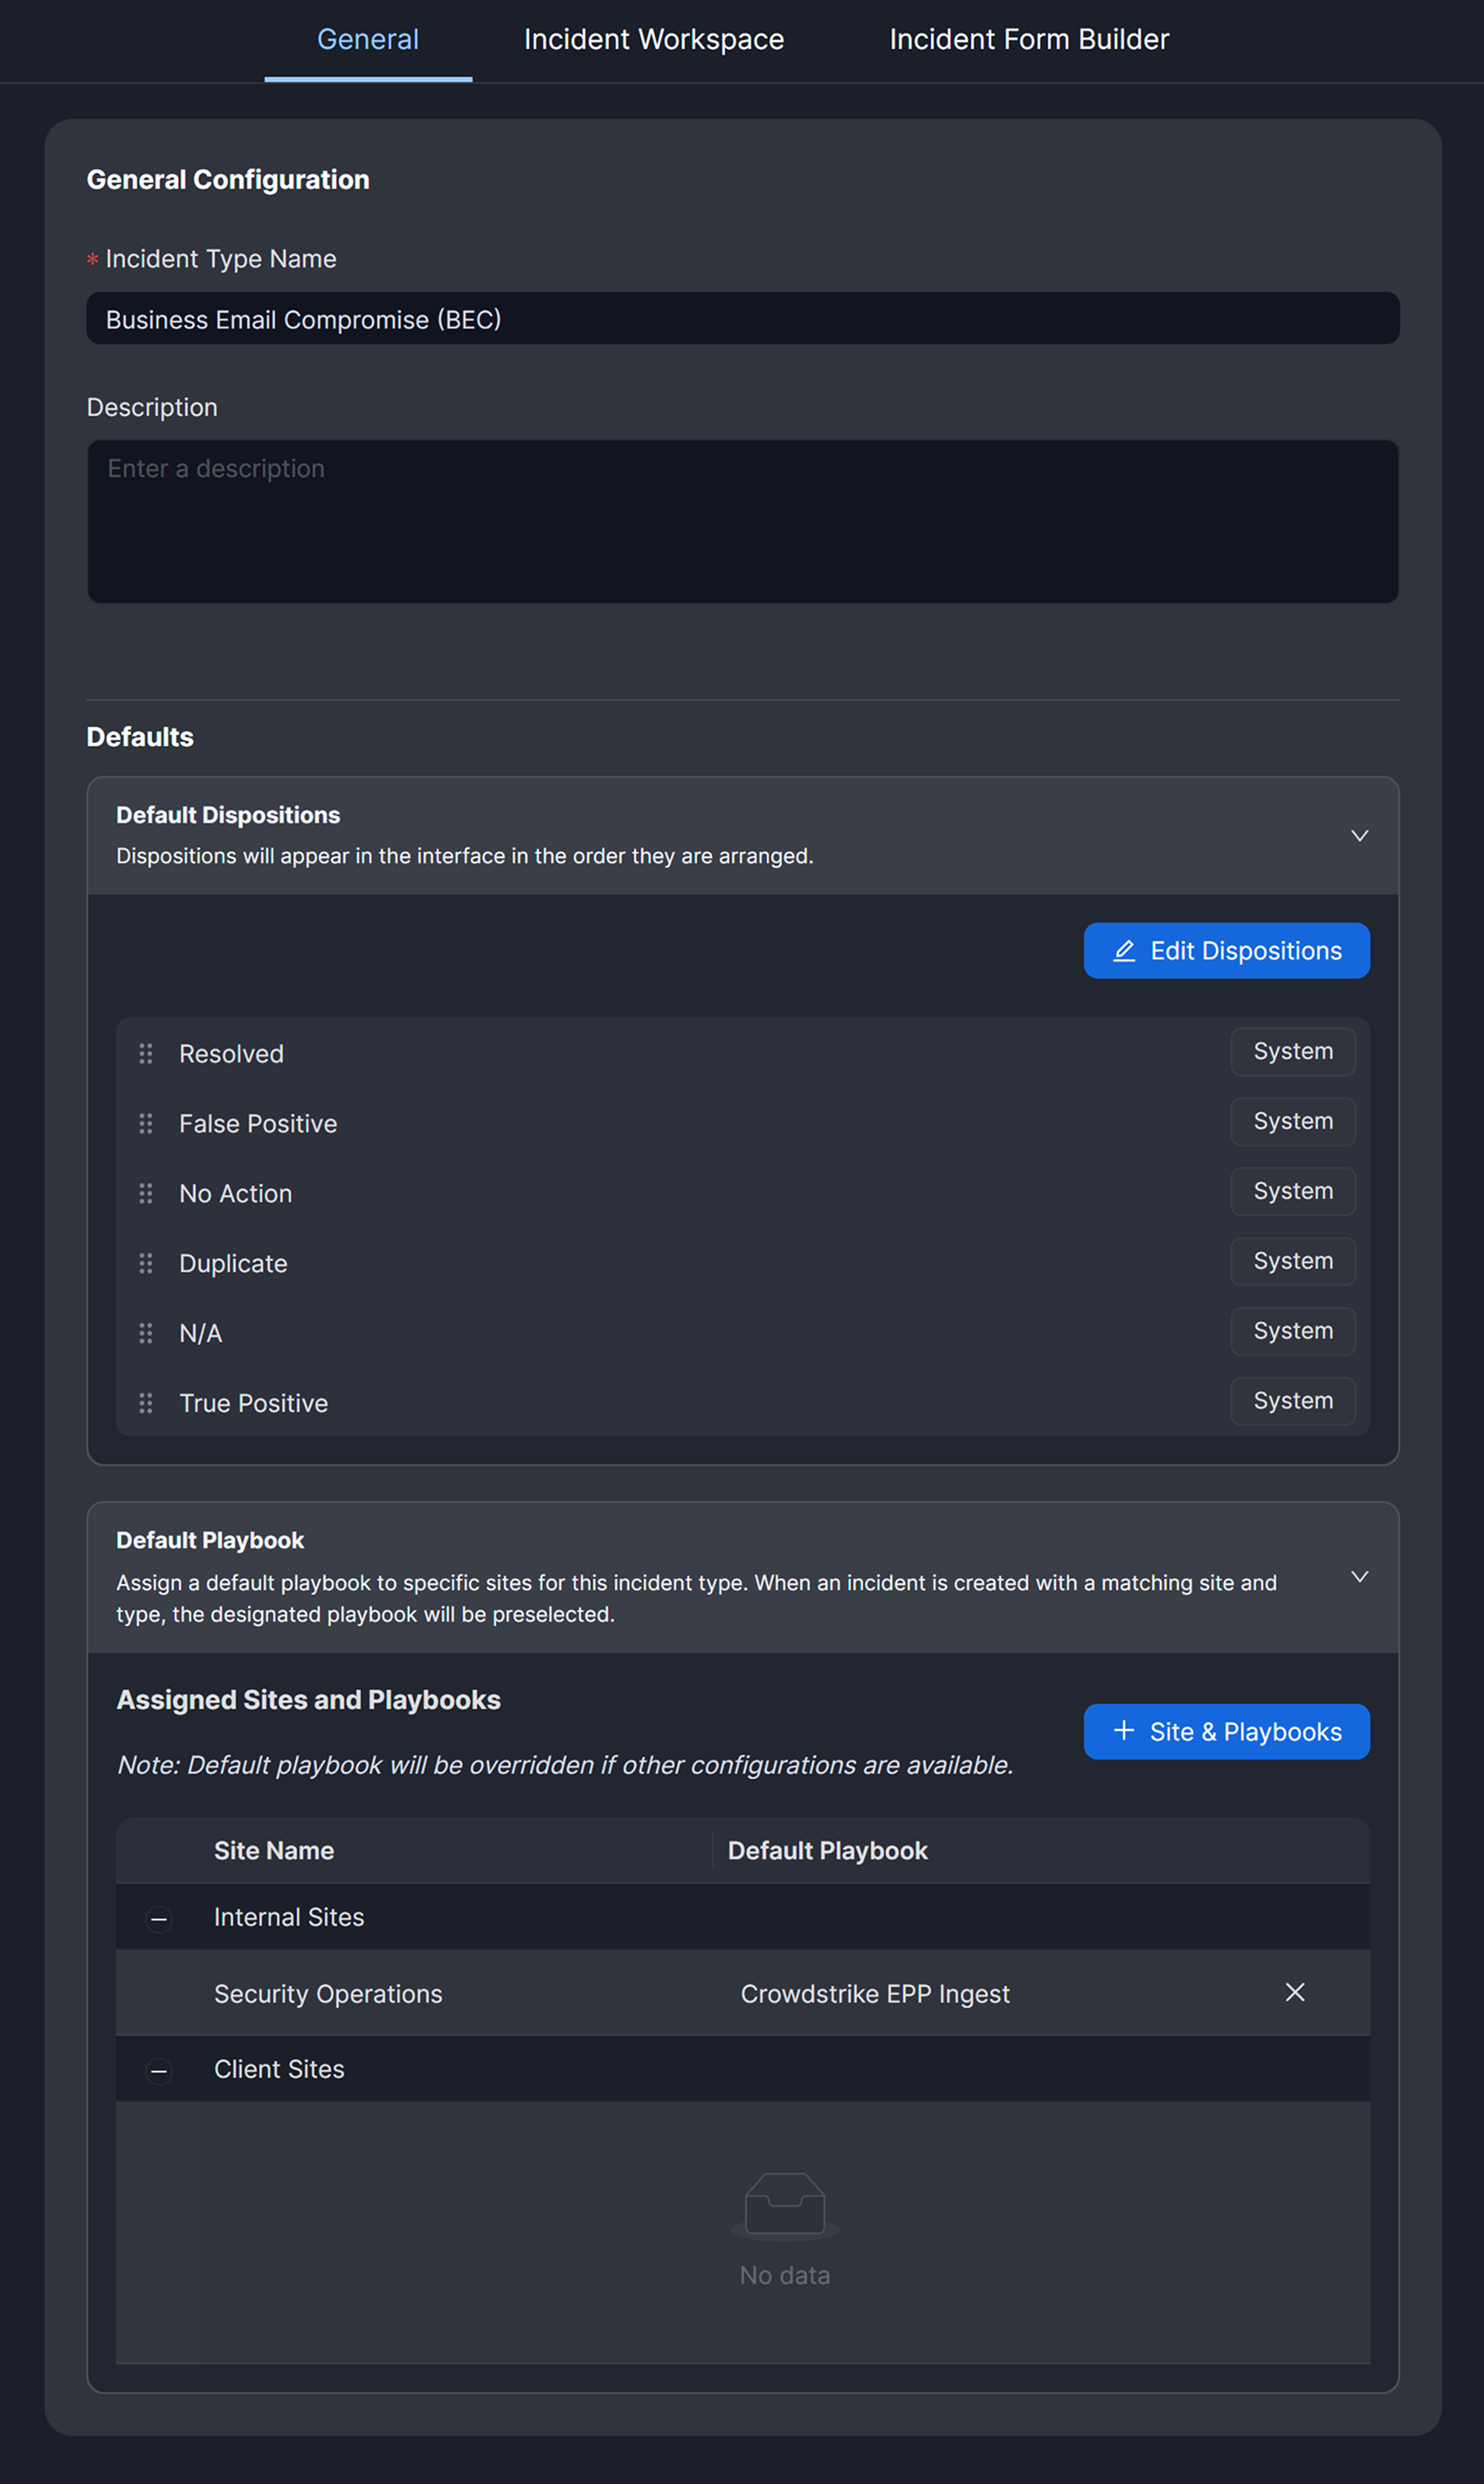Viewport: 1484px width, 2484px height.
Task: Remove Security Operations playbook assignment
Action: (1294, 1992)
